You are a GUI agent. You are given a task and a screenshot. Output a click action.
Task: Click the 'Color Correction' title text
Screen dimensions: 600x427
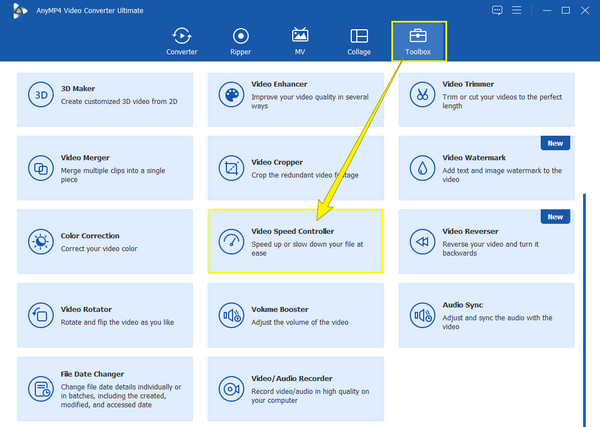[x=90, y=236]
